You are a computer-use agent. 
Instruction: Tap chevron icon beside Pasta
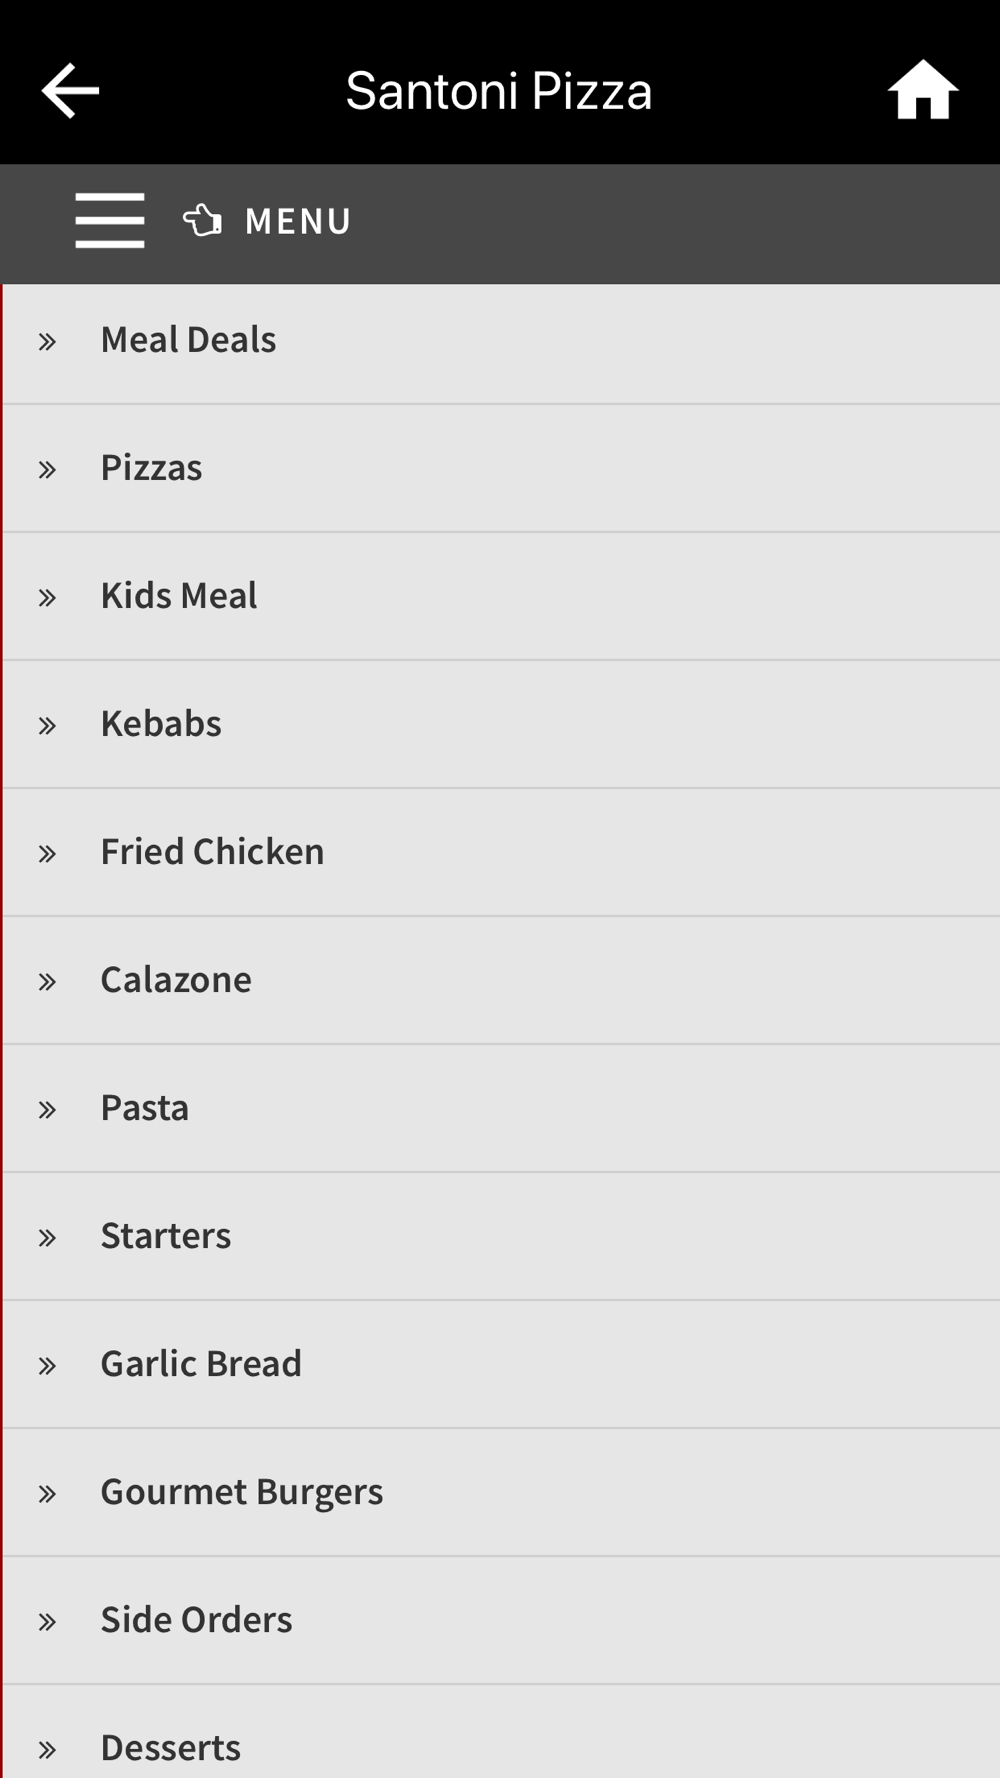tap(47, 1110)
